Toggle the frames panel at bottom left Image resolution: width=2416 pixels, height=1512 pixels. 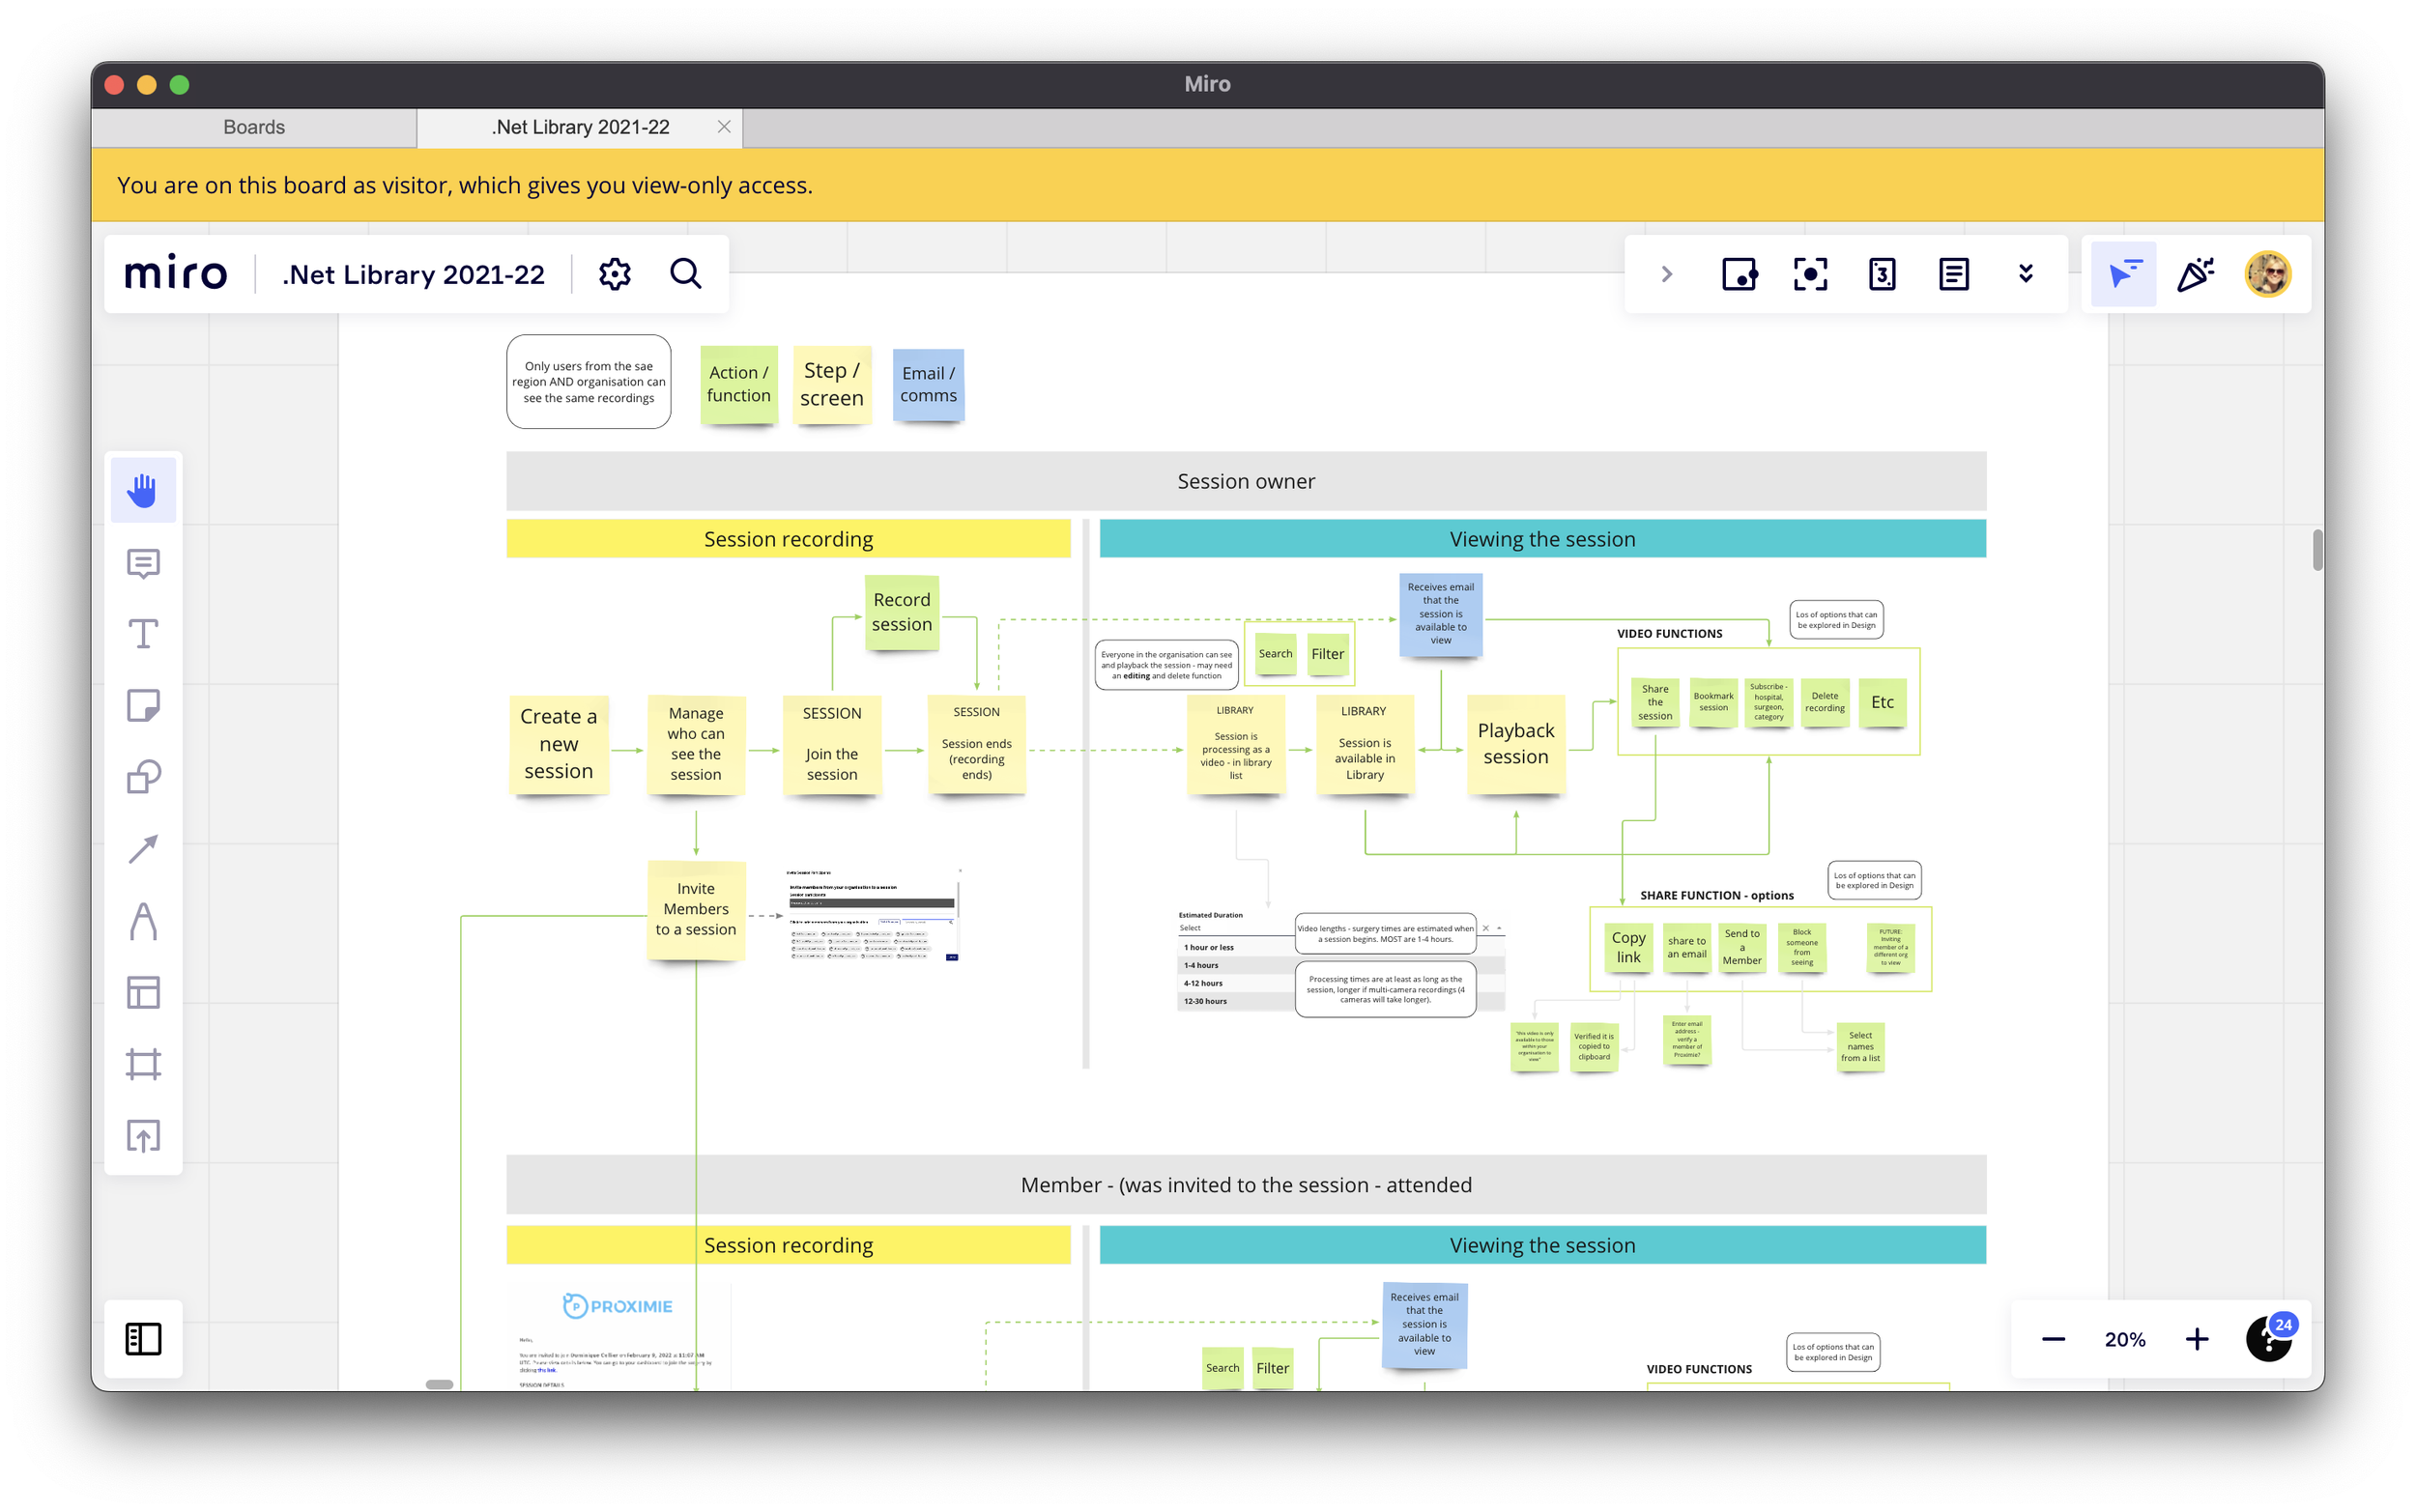(x=143, y=1339)
